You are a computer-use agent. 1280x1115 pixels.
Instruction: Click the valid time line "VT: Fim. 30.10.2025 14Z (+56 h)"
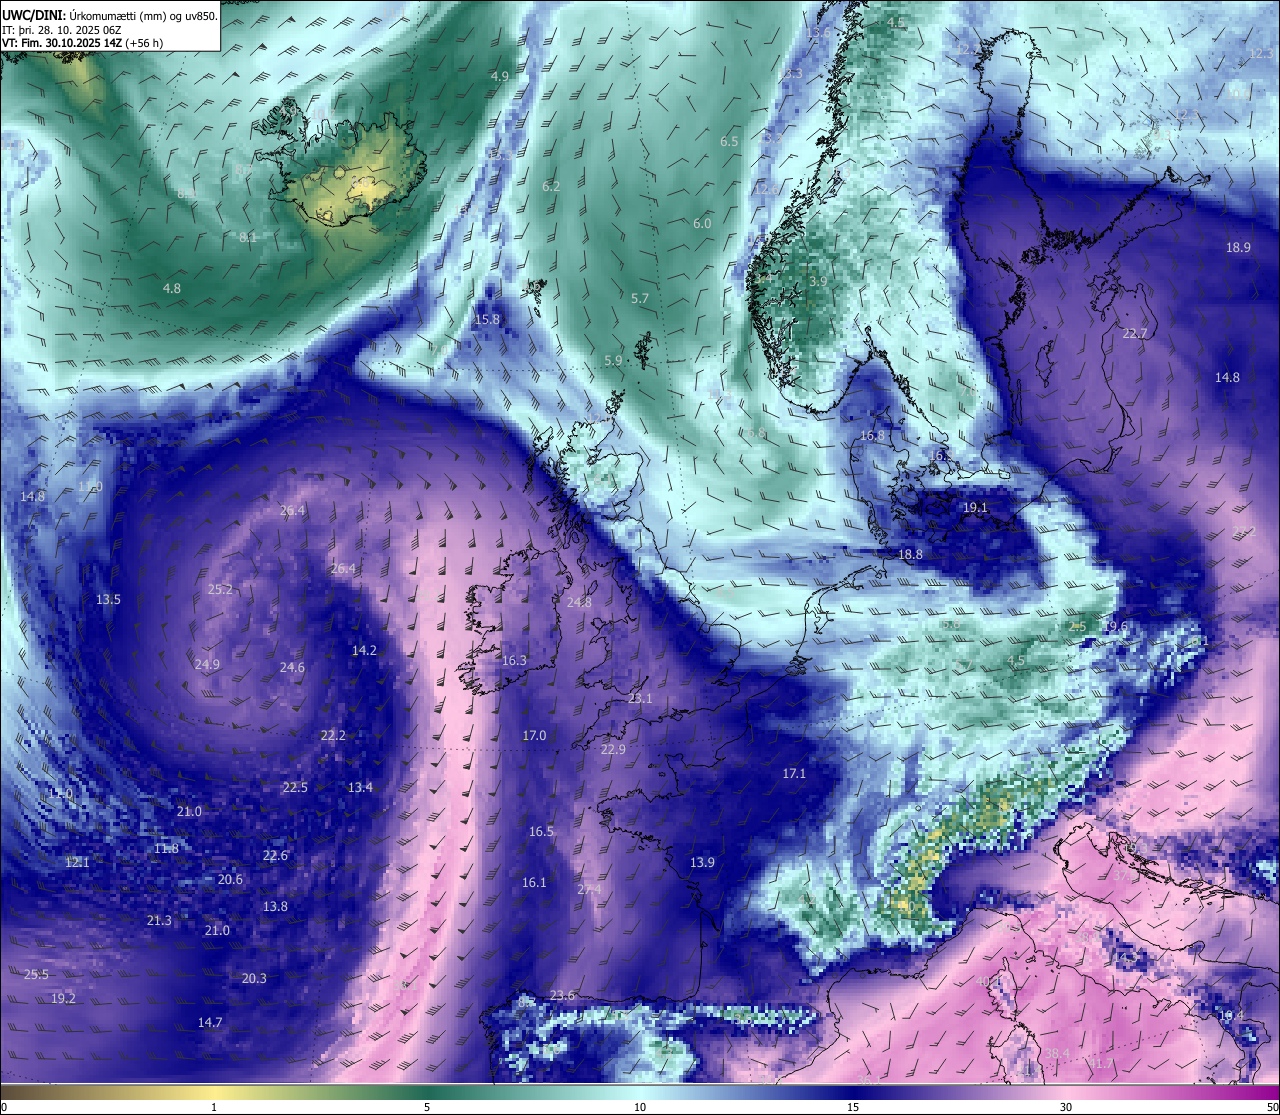83,43
